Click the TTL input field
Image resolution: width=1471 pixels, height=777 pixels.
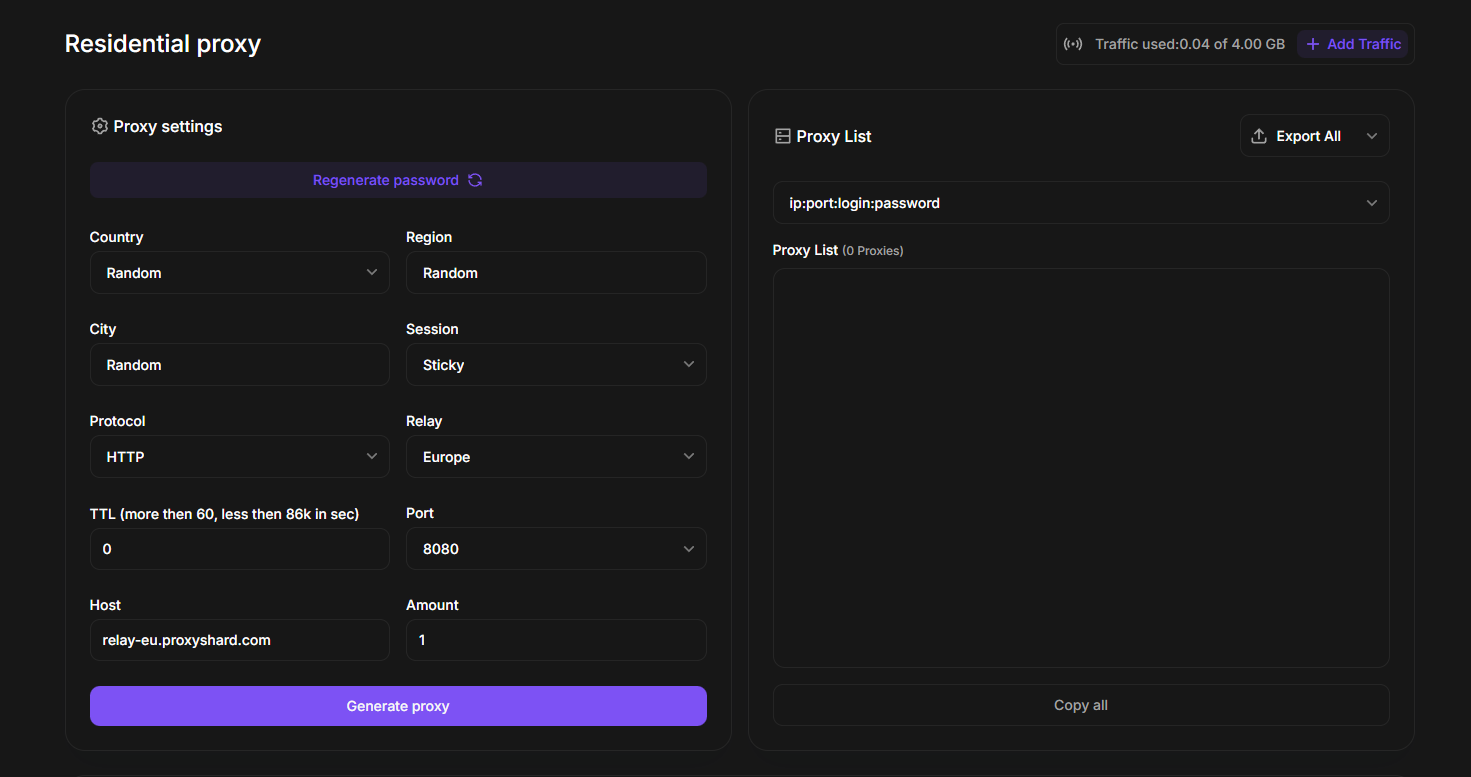(x=240, y=549)
